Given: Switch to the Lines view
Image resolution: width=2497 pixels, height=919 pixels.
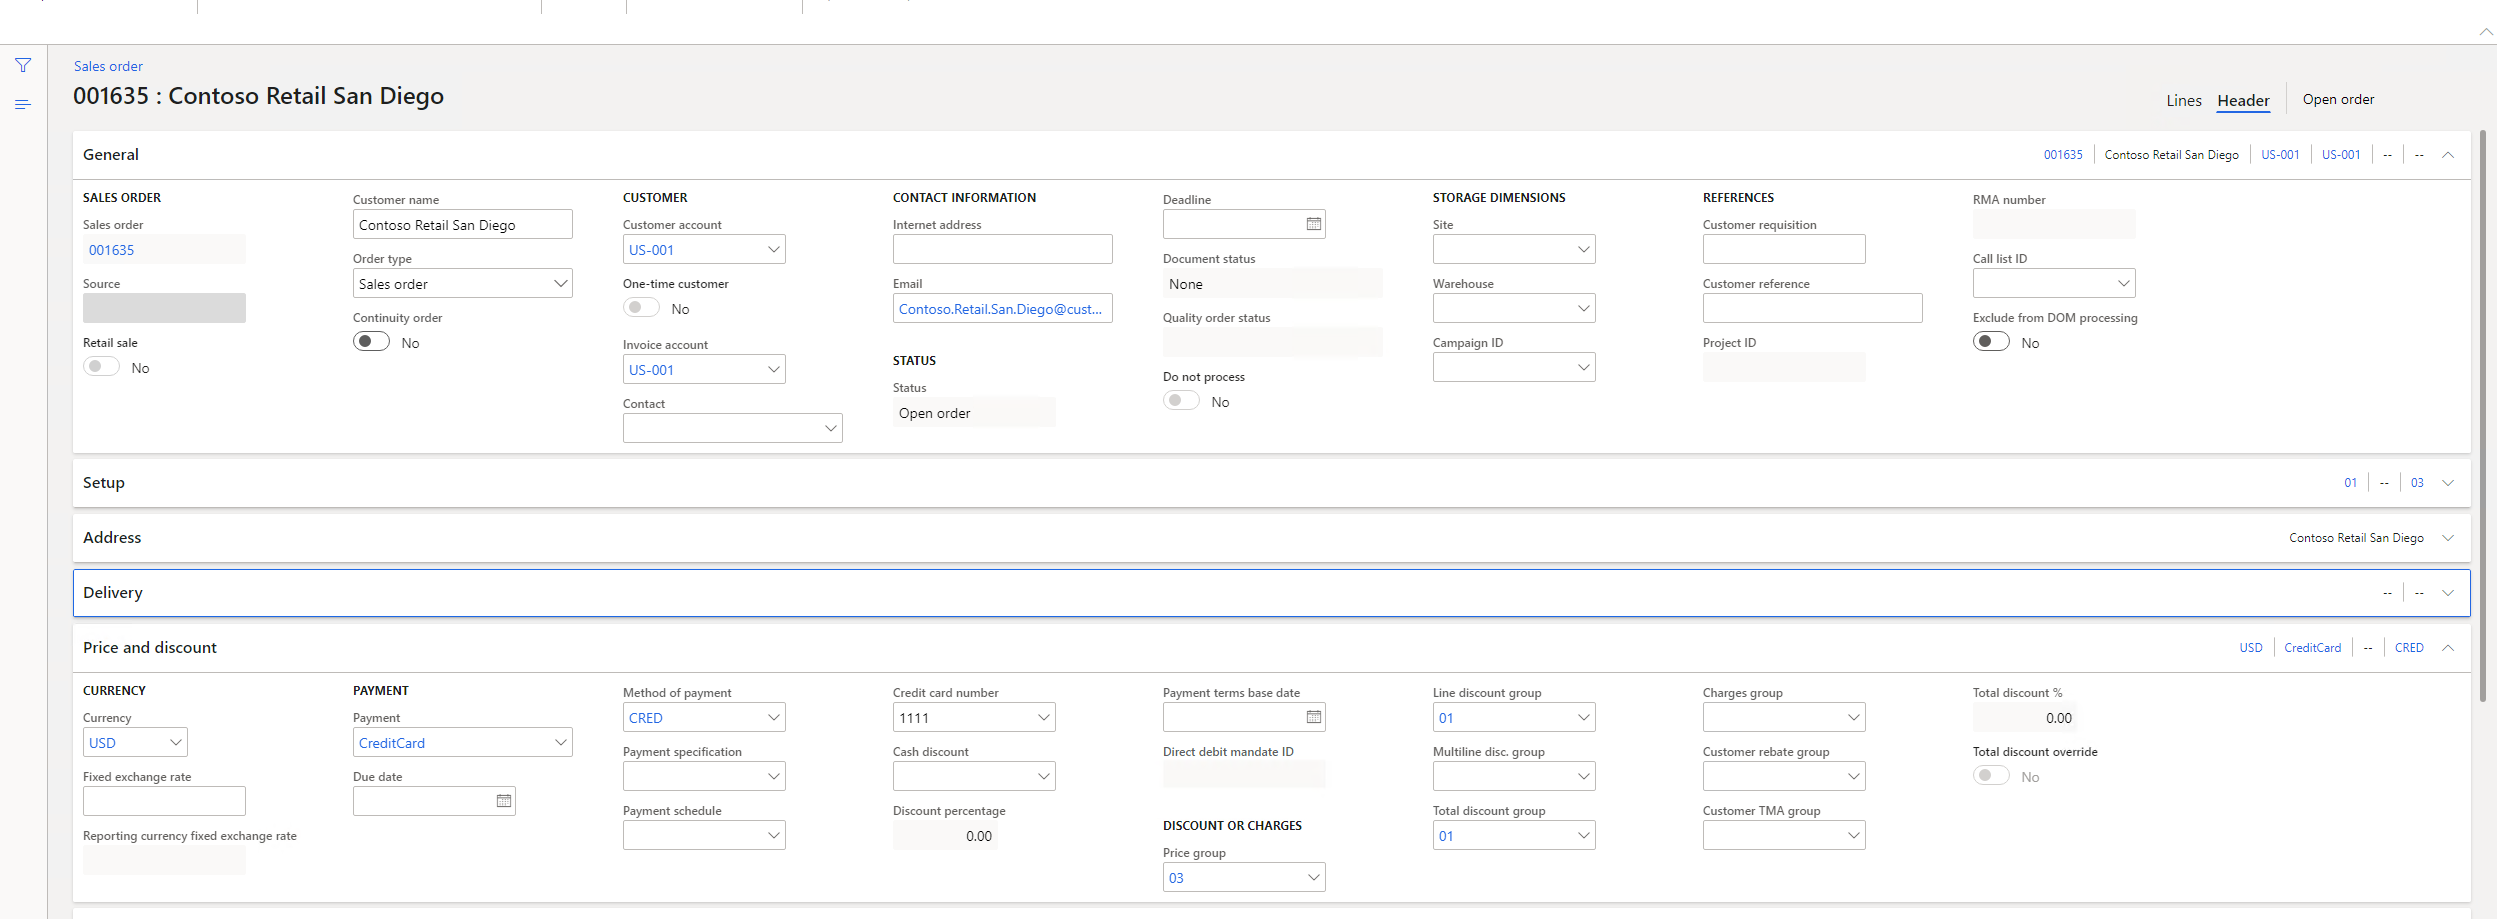Looking at the screenshot, I should (x=2184, y=101).
